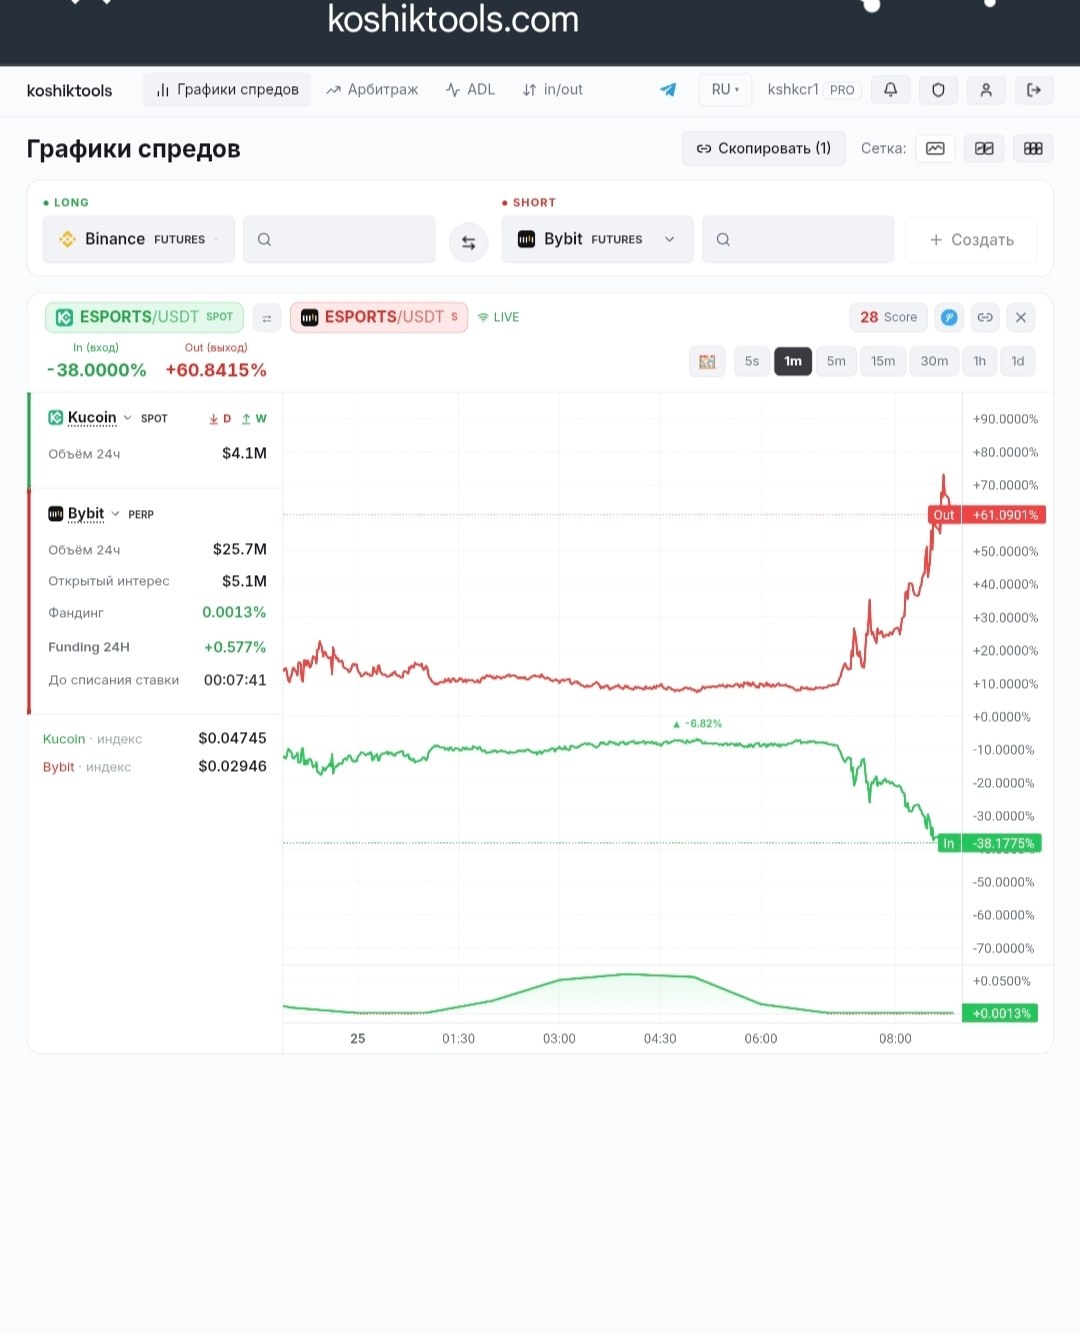Open notifications bell icon

tap(890, 90)
